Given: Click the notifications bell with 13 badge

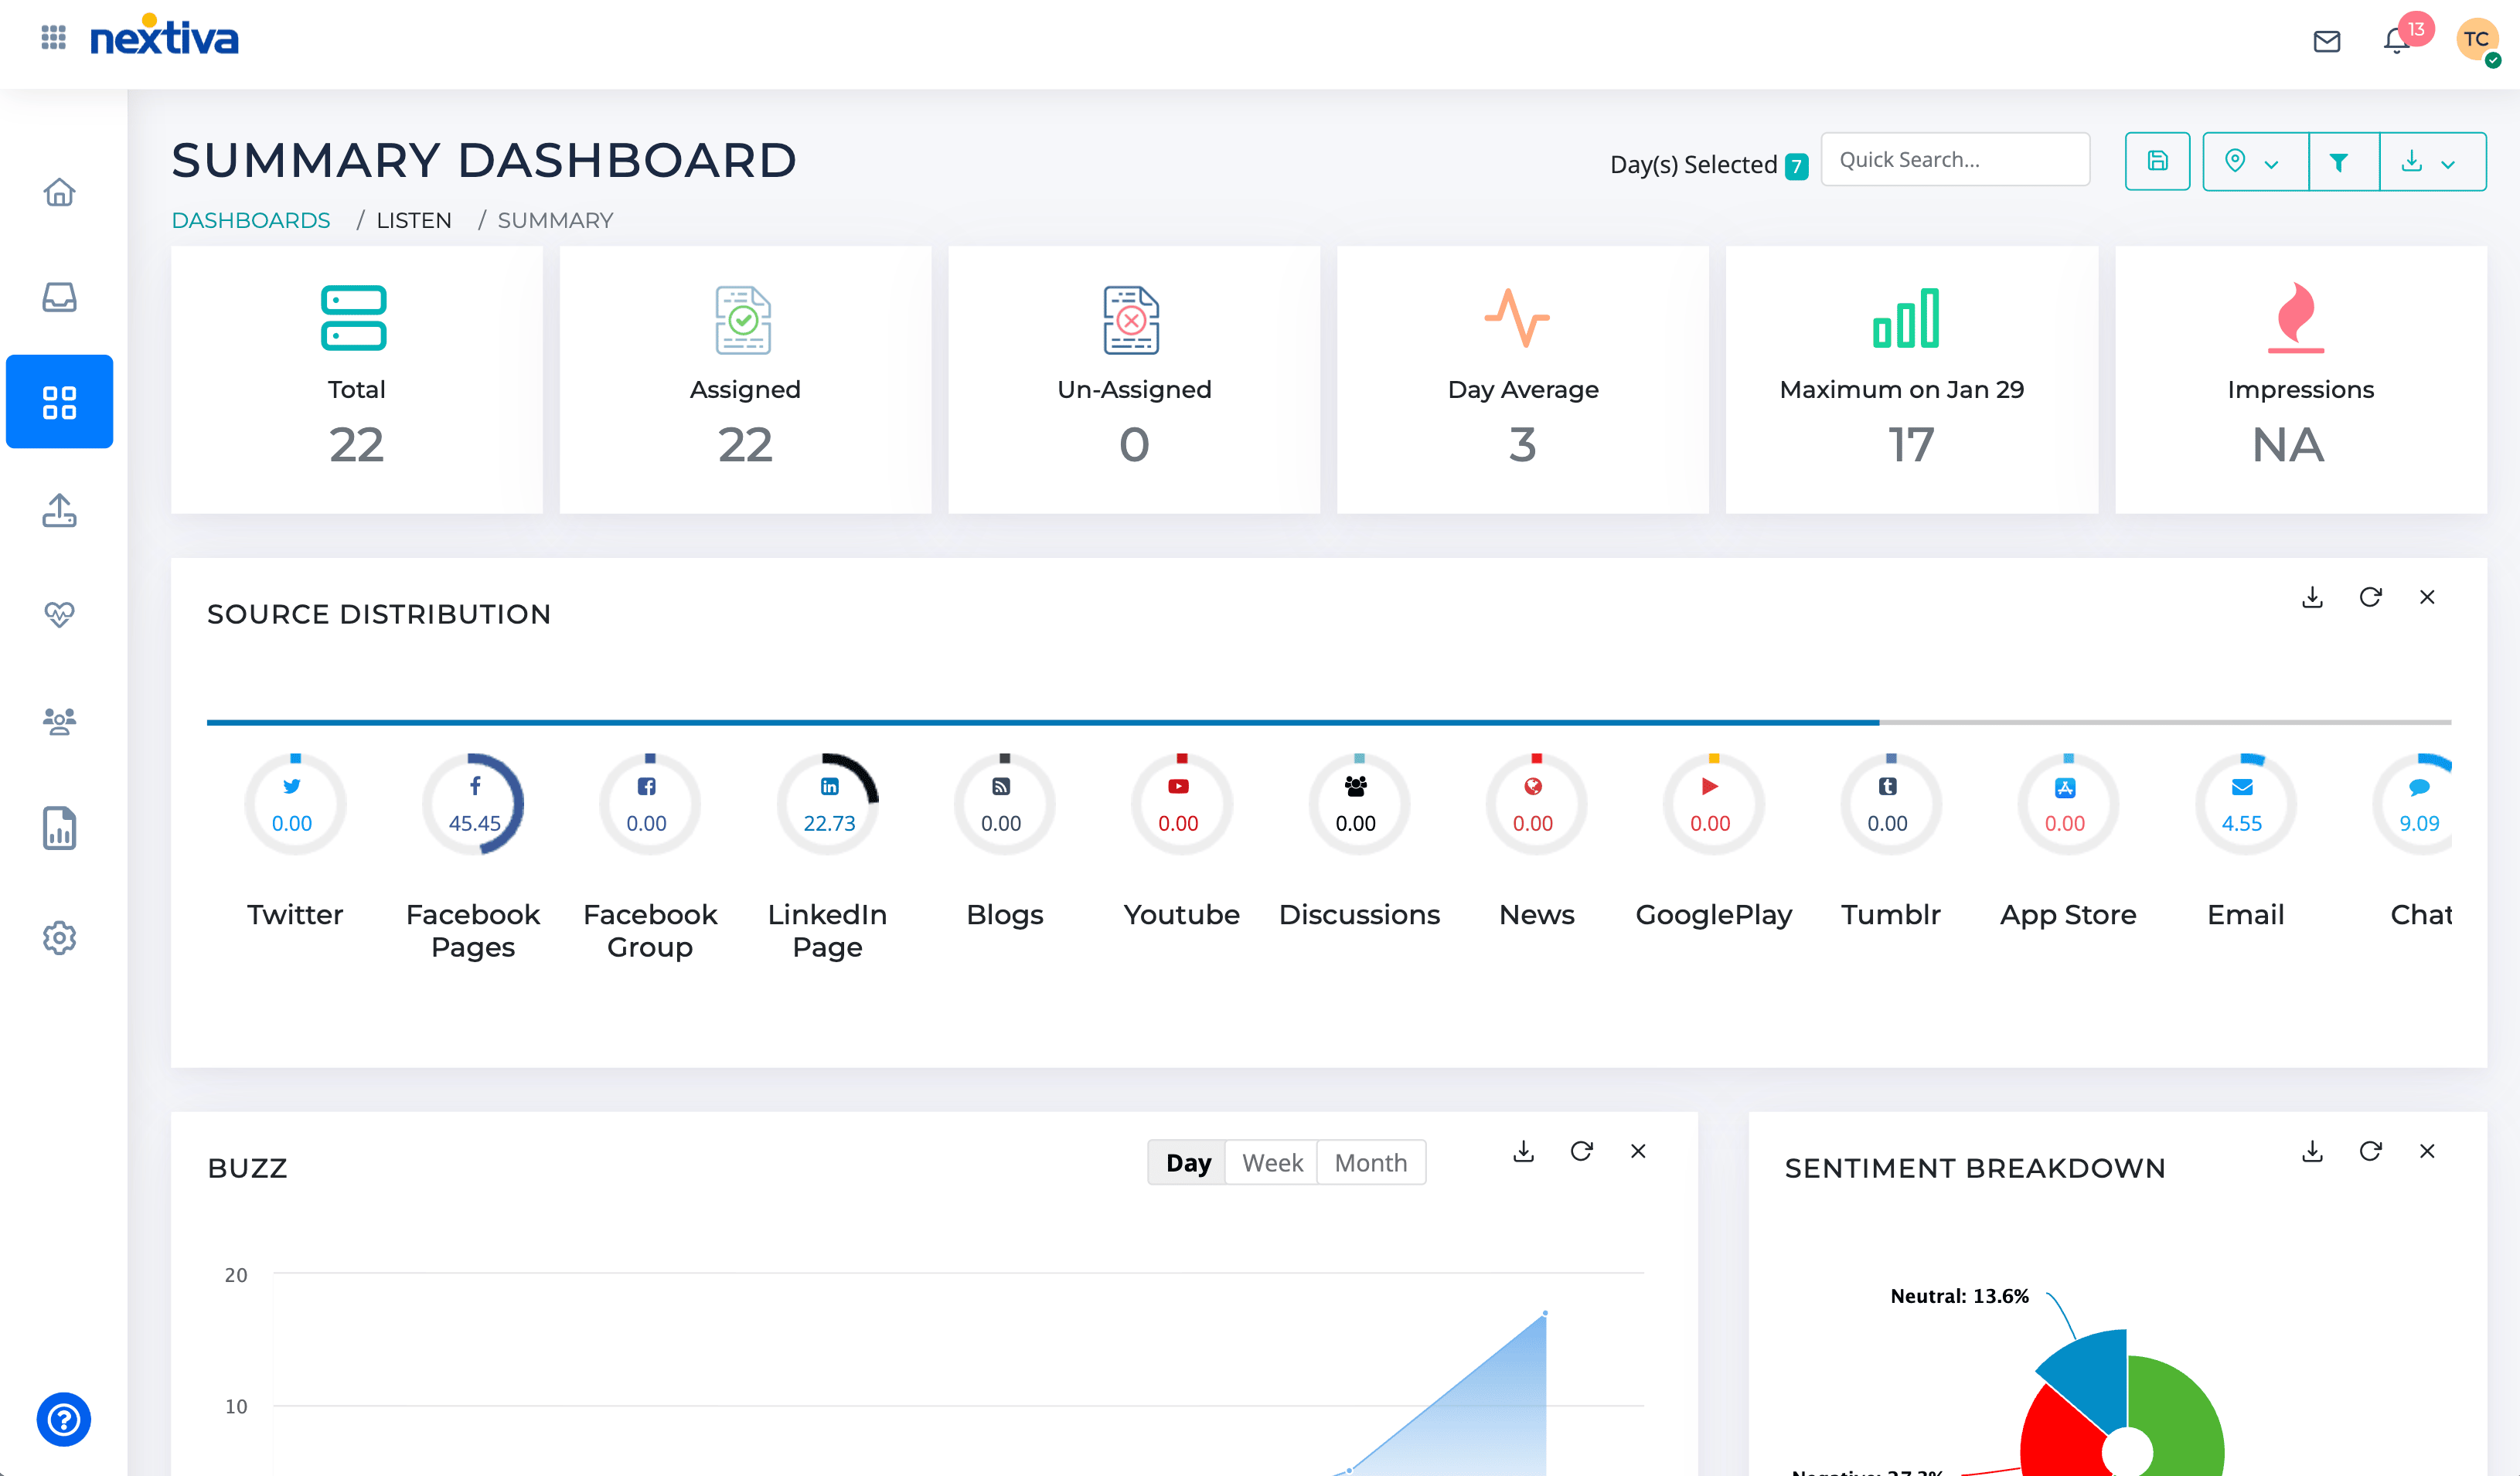Looking at the screenshot, I should 2397,41.
